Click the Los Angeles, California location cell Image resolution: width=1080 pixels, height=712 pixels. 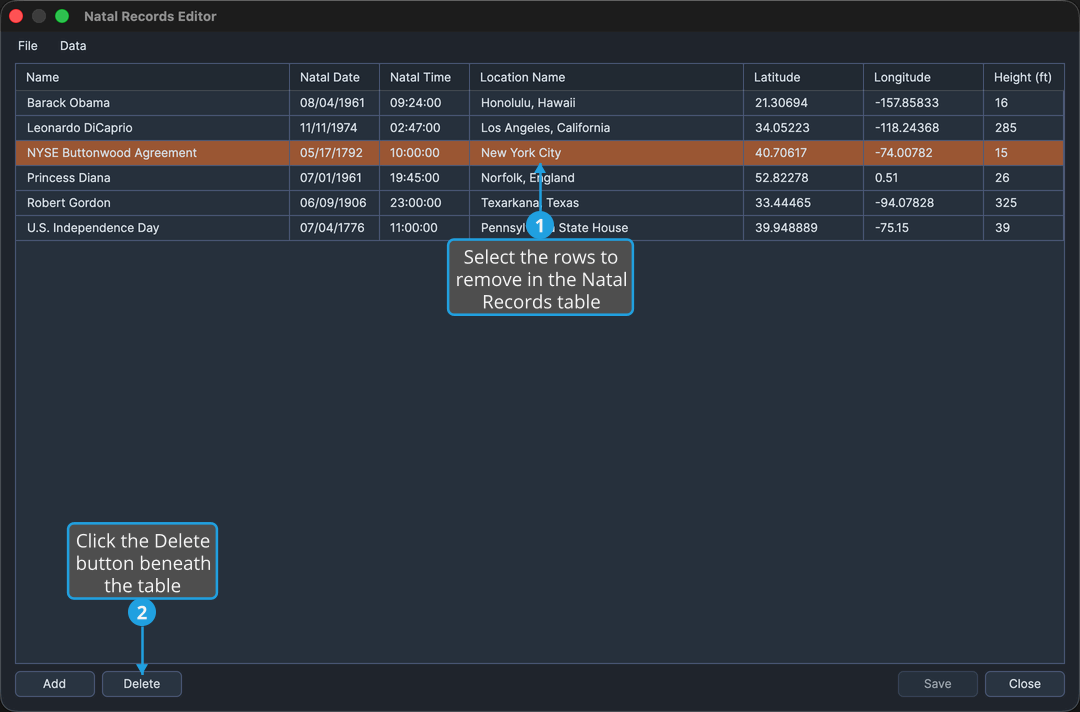[x=606, y=127]
